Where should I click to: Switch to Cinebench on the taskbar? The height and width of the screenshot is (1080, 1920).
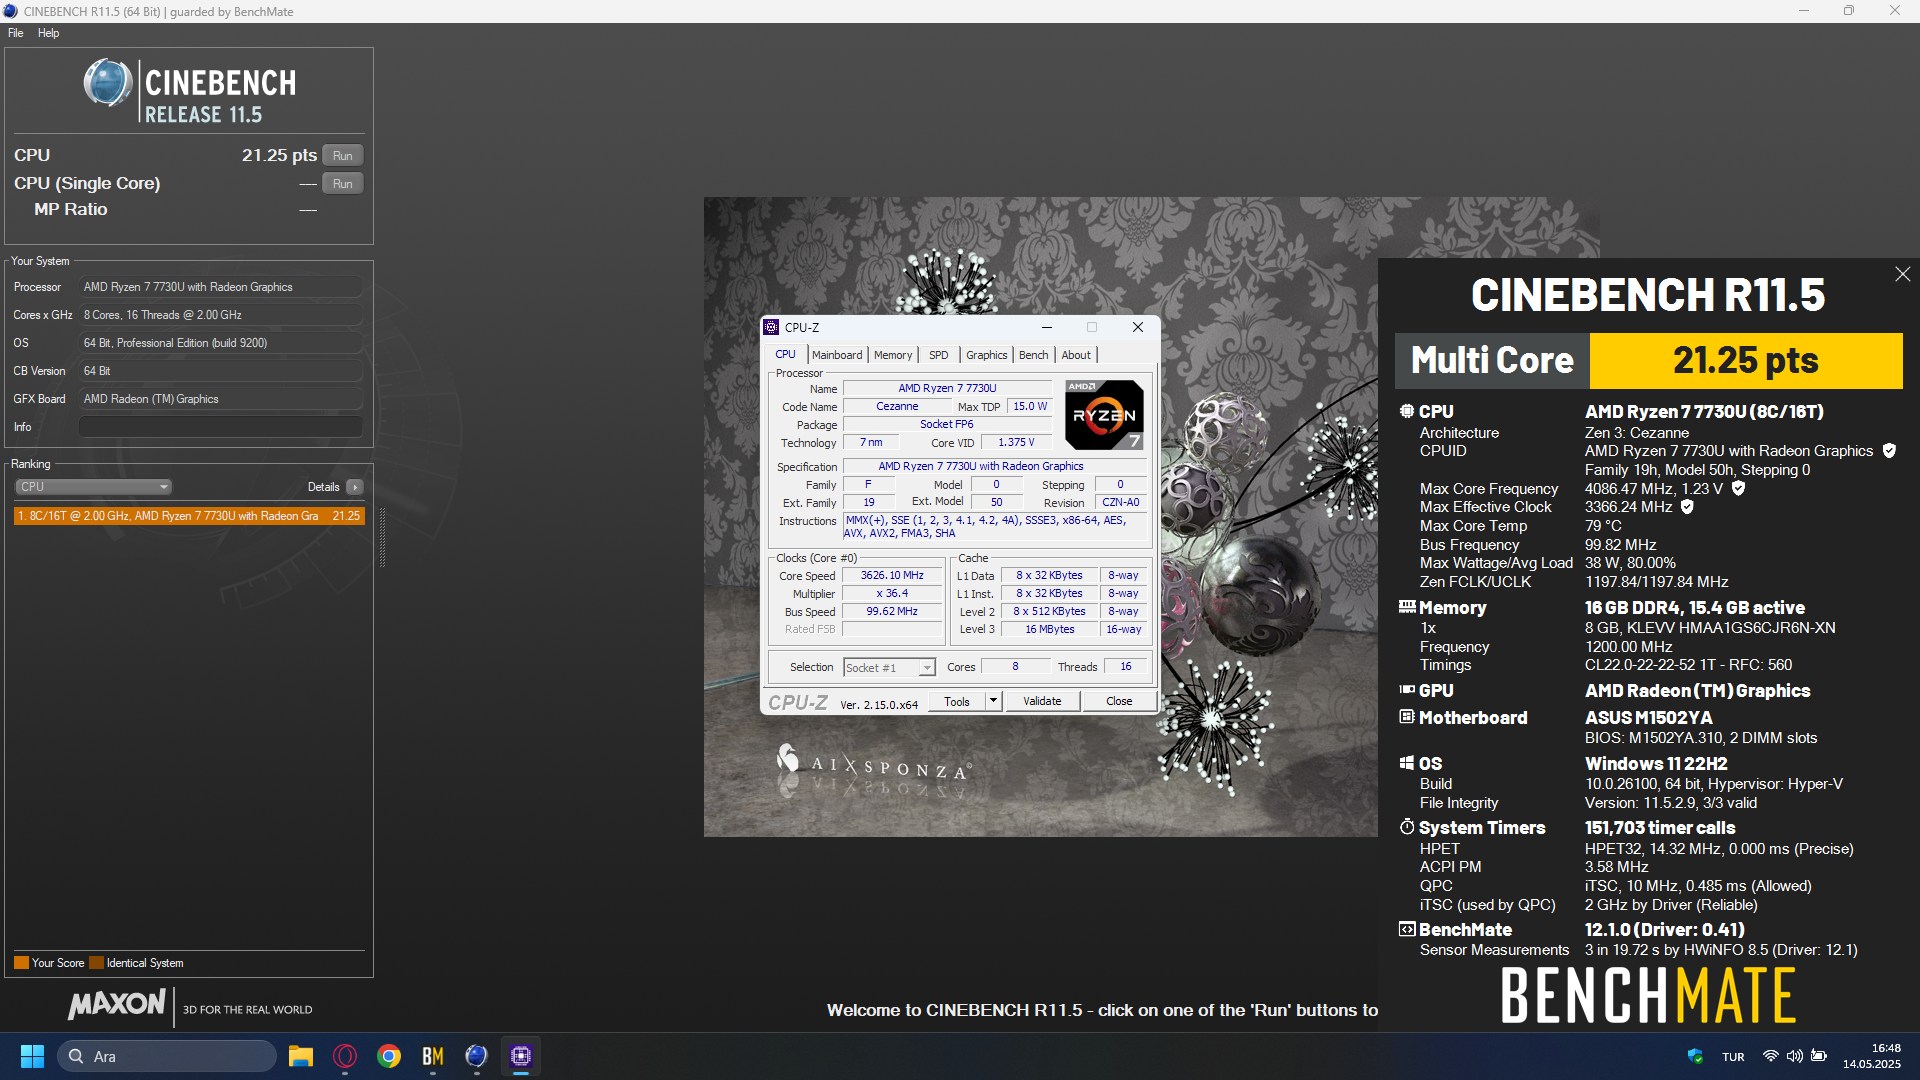click(x=477, y=1057)
